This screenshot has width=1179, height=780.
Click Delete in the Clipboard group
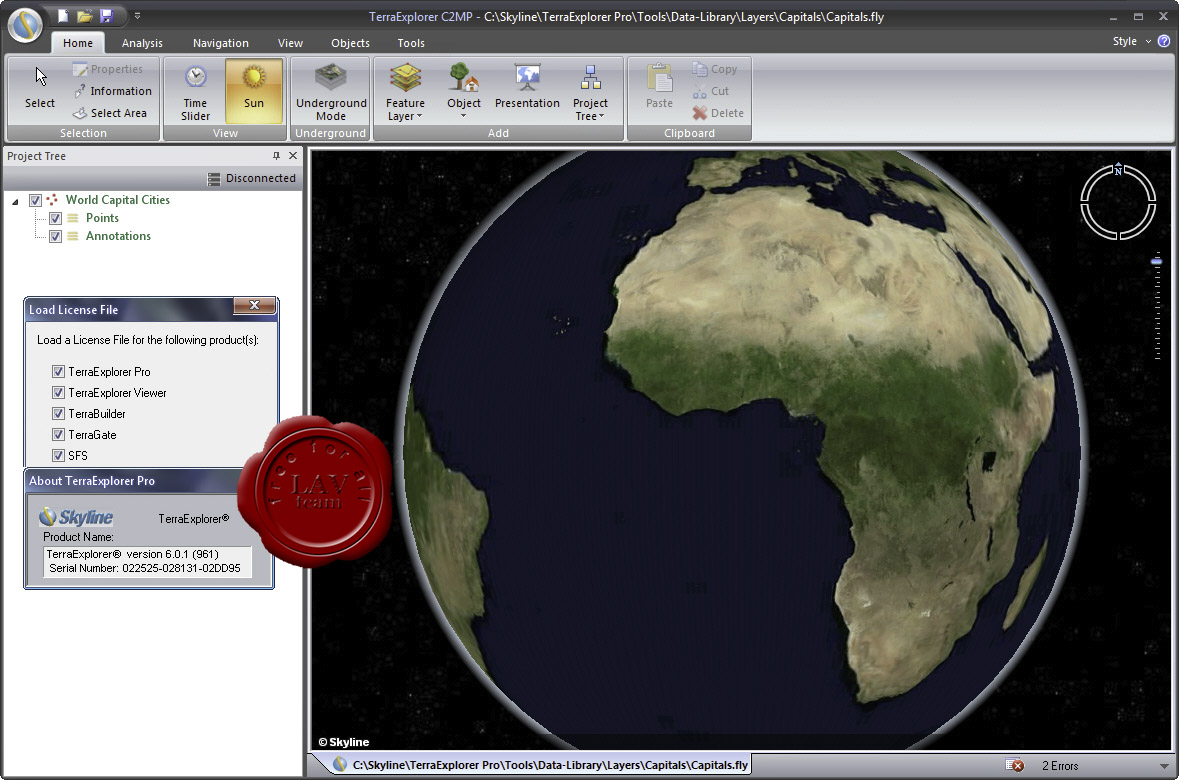point(718,113)
